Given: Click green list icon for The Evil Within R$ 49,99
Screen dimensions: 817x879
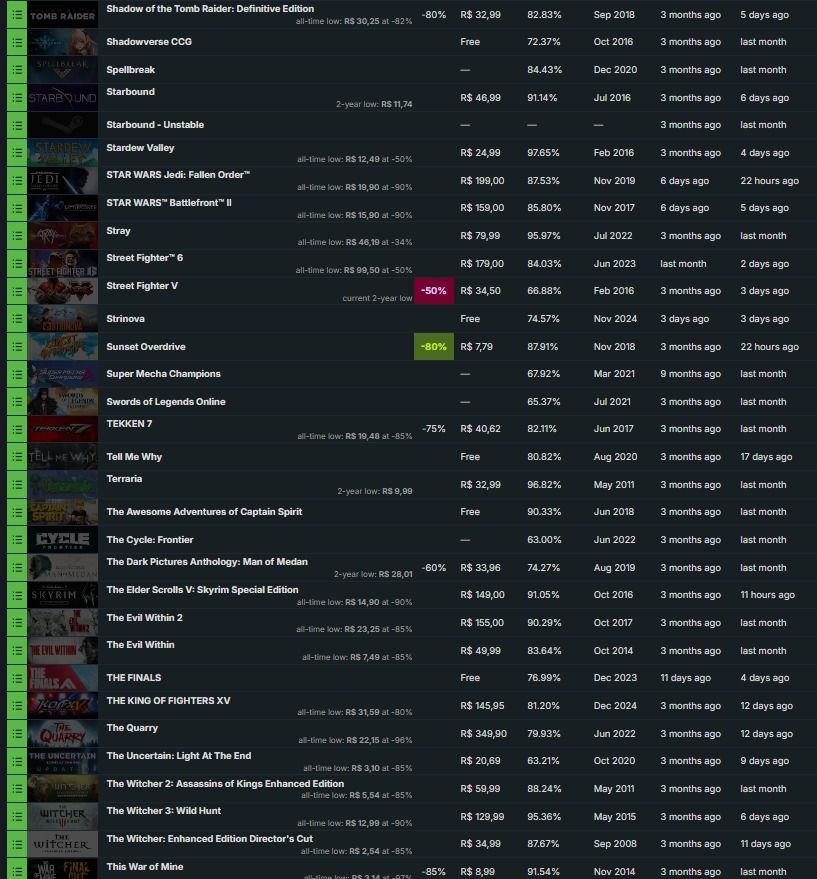Looking at the screenshot, I should (x=17, y=650).
